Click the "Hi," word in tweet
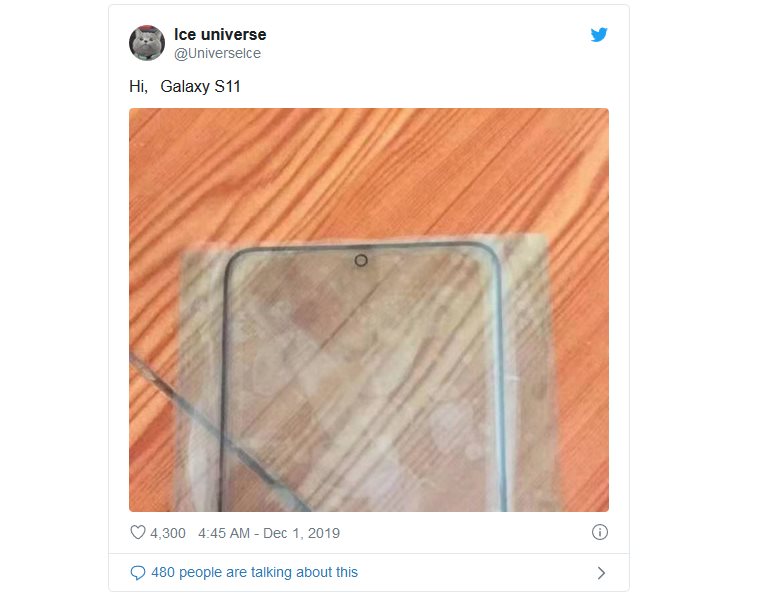The height and width of the screenshot is (601, 768). [x=139, y=87]
